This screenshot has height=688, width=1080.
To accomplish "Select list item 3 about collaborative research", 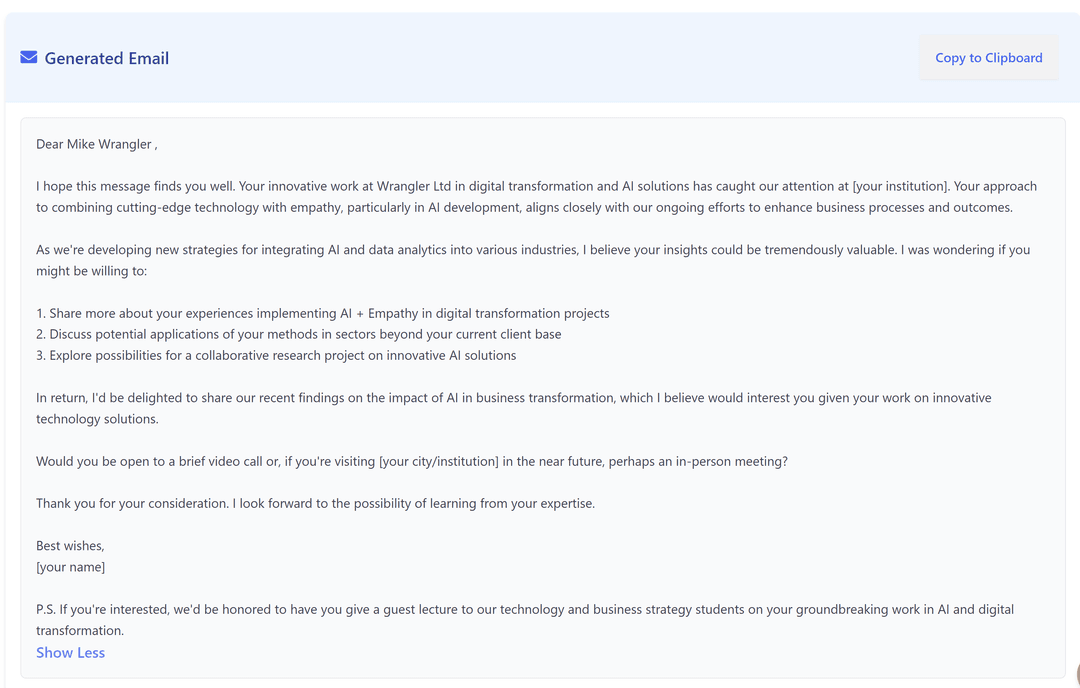I will (x=276, y=355).
